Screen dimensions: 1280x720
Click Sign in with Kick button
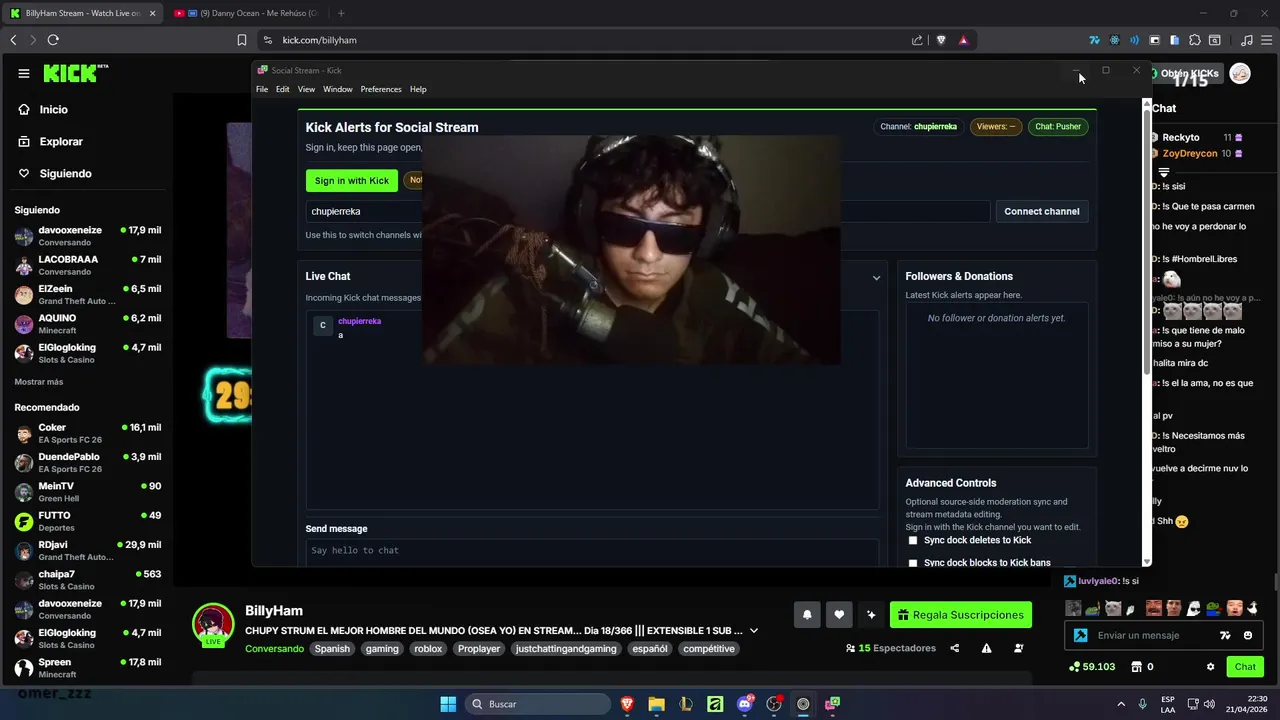tap(351, 180)
